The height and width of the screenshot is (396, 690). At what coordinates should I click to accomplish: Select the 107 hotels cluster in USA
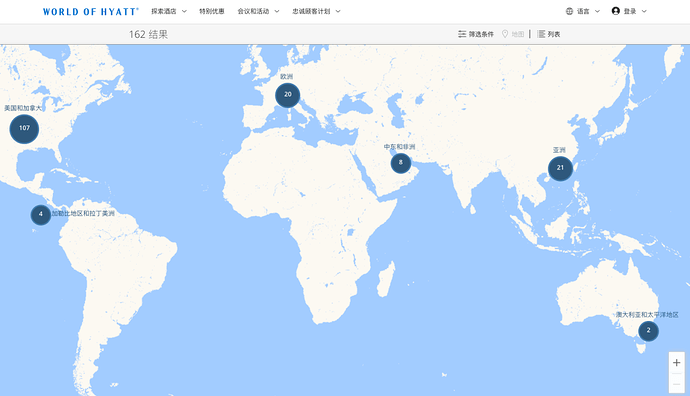[24, 129]
